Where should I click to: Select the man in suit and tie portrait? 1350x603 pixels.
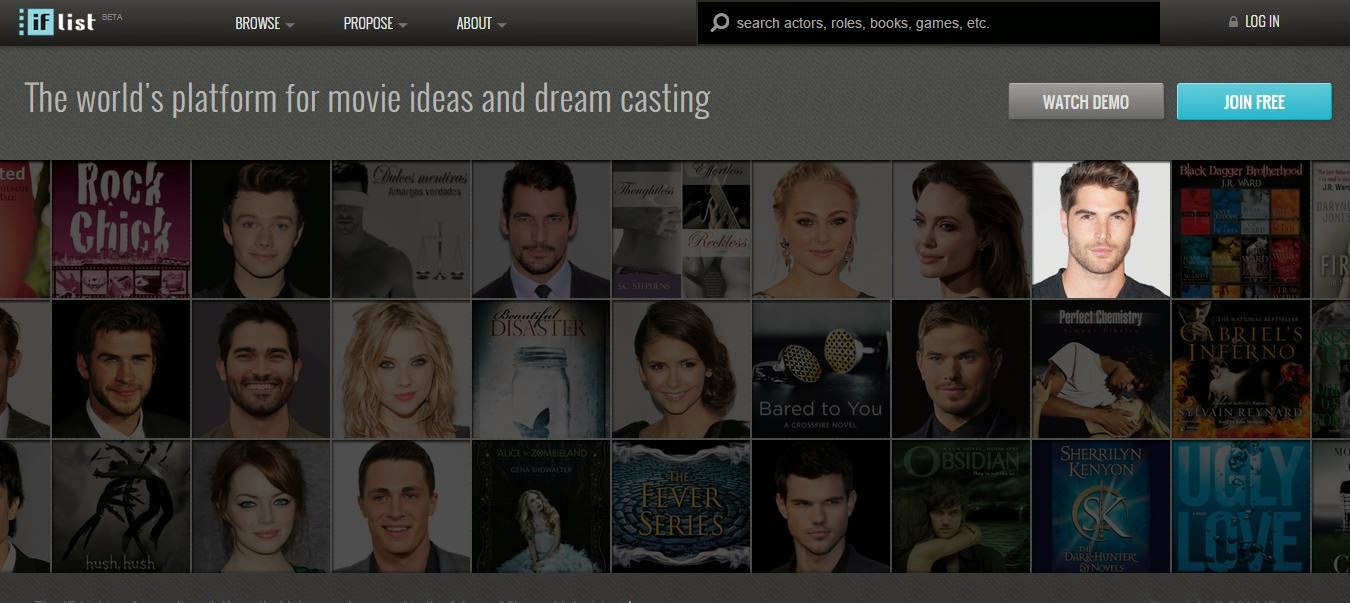pos(541,230)
